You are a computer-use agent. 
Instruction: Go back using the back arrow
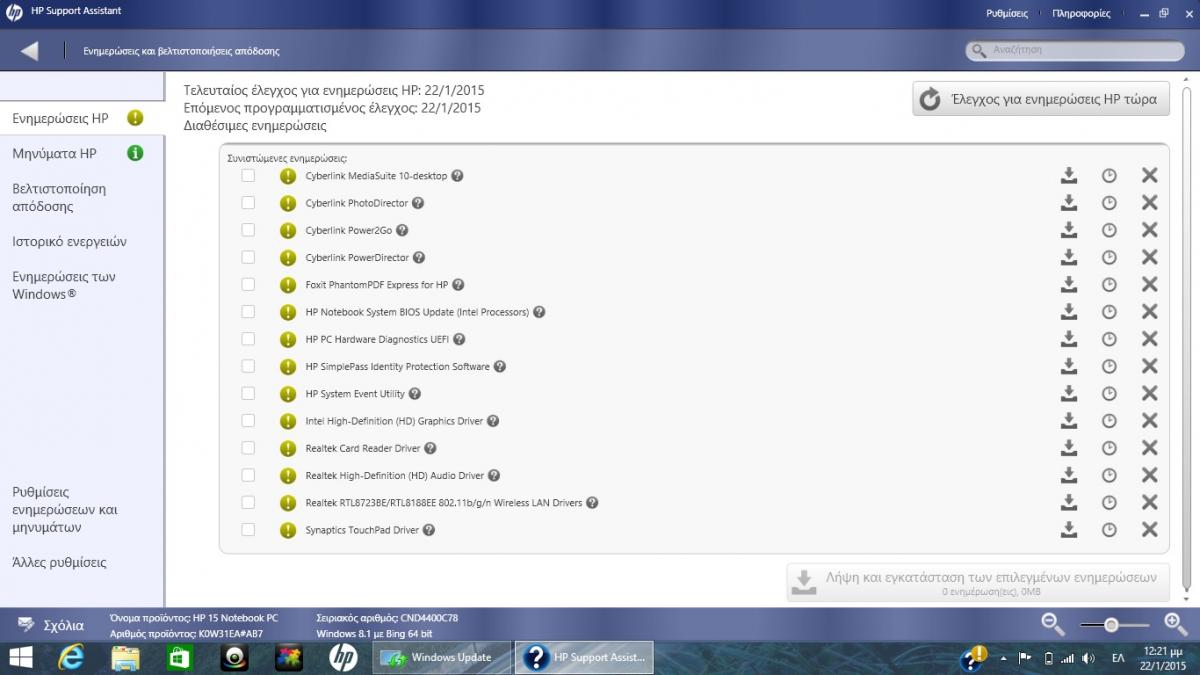(30, 50)
